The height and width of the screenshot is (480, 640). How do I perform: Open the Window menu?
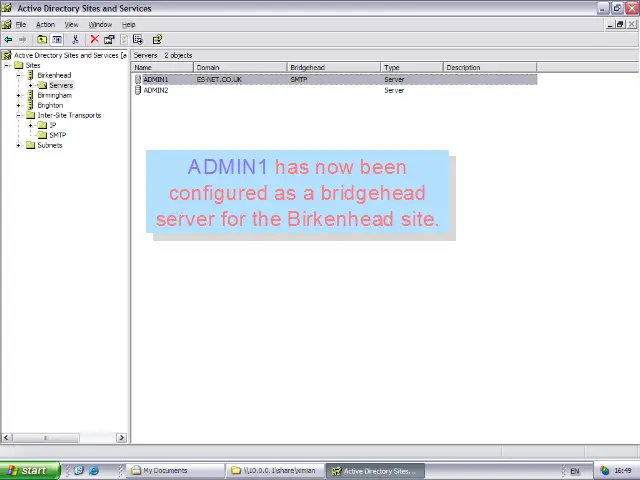[x=100, y=24]
